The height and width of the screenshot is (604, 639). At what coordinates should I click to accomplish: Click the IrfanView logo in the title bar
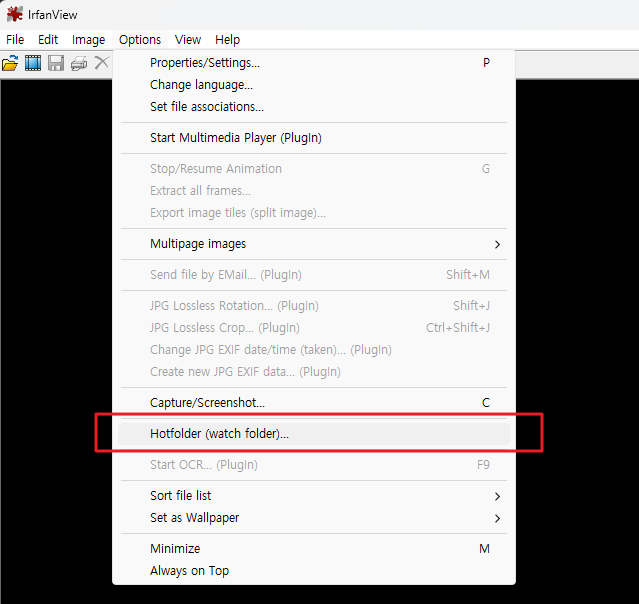click(15, 15)
